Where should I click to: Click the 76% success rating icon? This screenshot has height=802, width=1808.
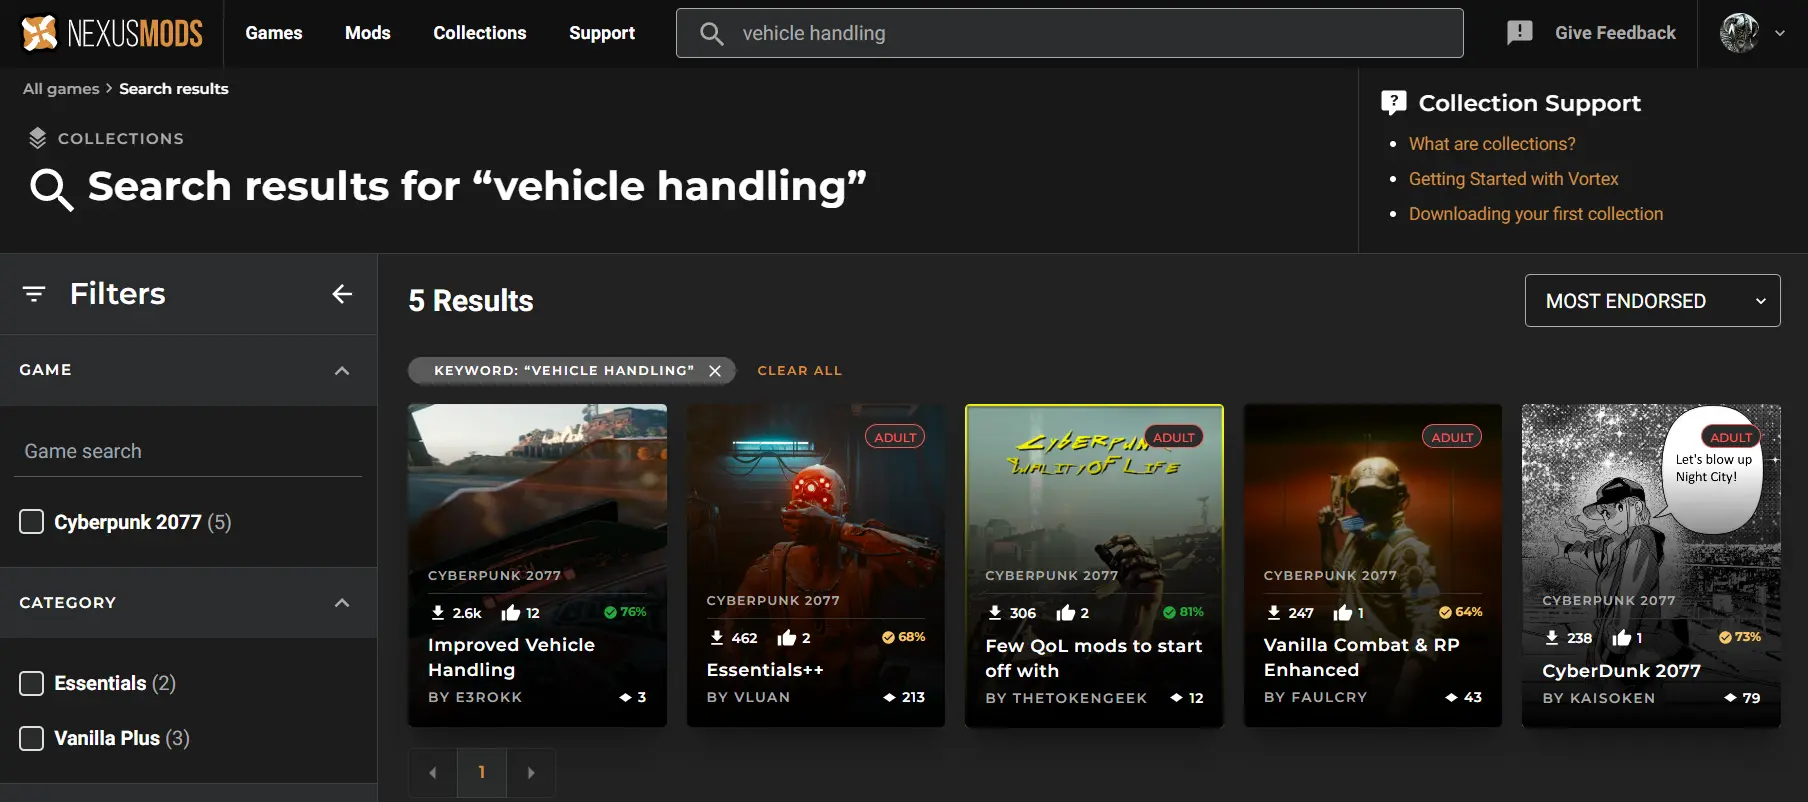pos(610,612)
